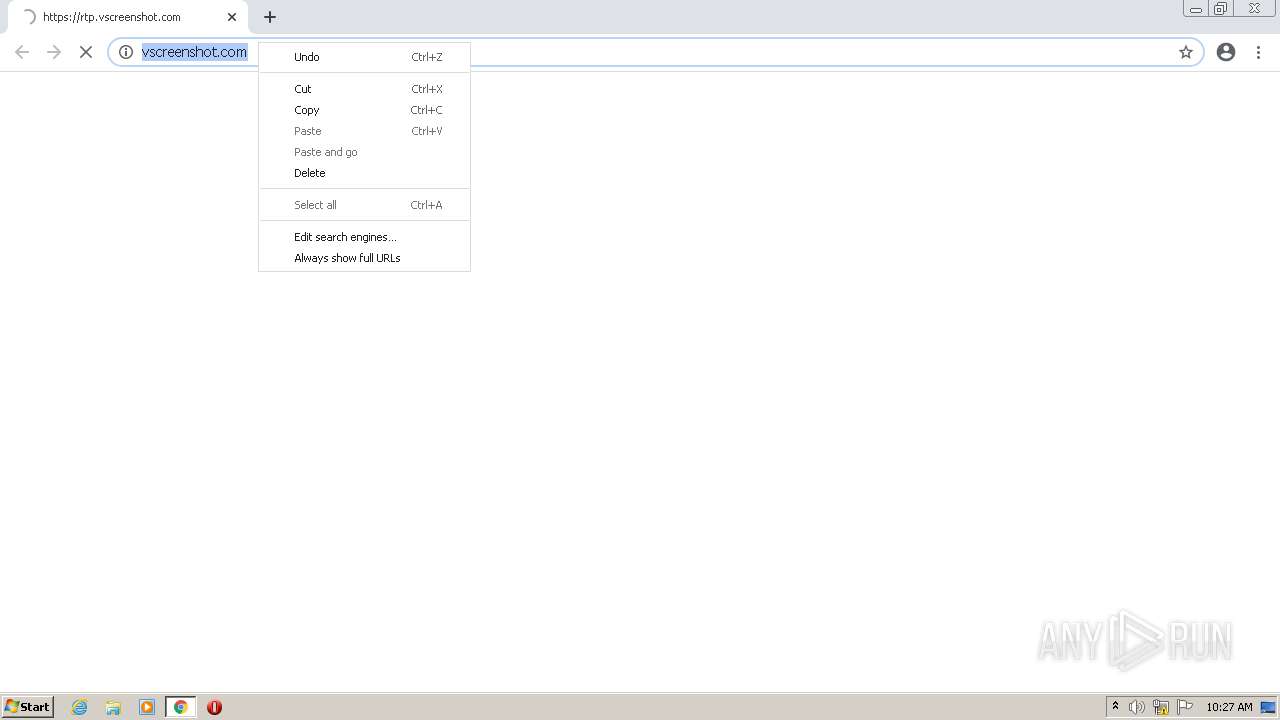
Task: Open the volume speaker tray icon
Action: [x=1137, y=707]
